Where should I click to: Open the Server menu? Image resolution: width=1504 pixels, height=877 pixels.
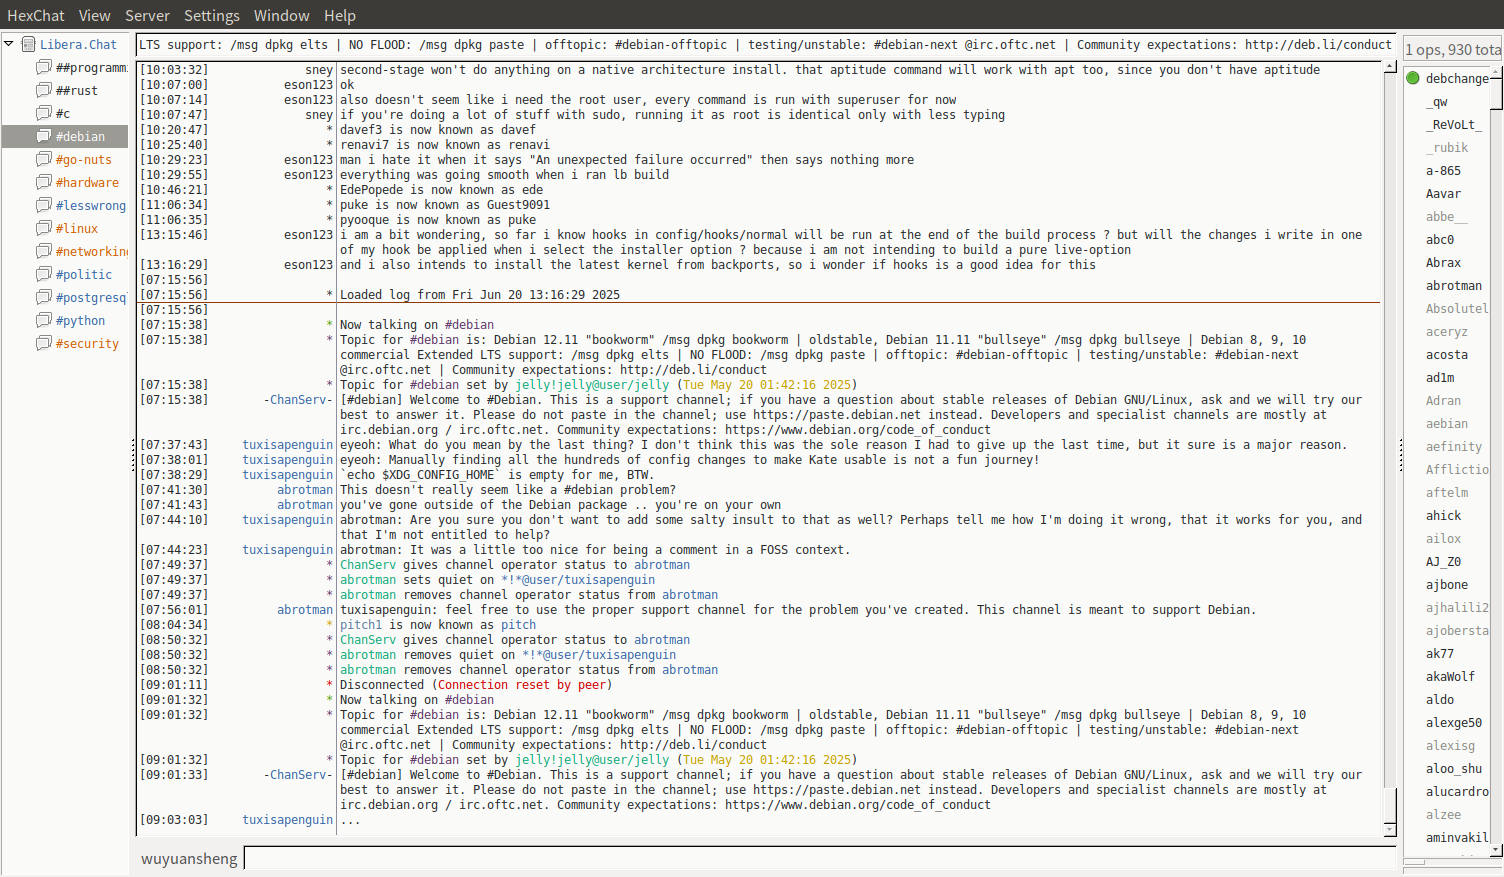[147, 15]
